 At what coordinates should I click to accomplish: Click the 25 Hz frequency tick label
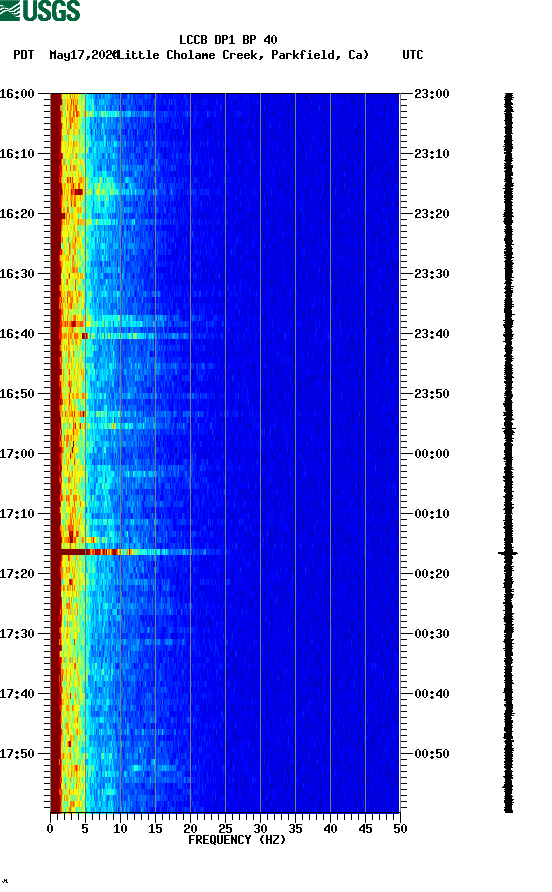225,829
